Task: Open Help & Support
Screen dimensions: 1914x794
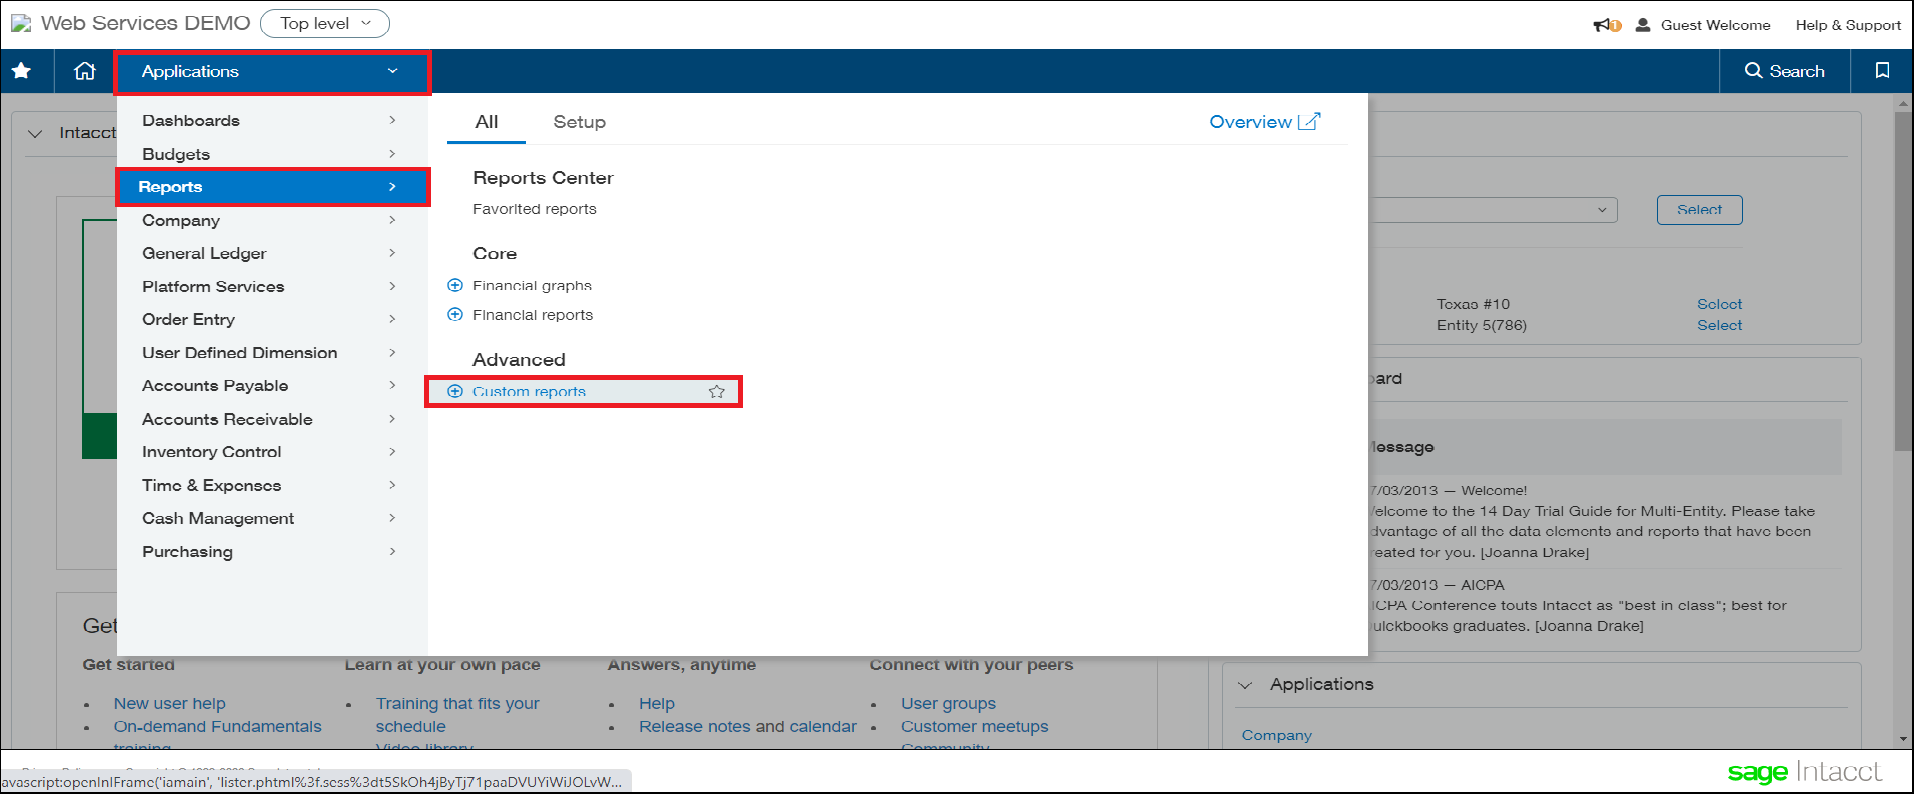Action: pos(1848,25)
